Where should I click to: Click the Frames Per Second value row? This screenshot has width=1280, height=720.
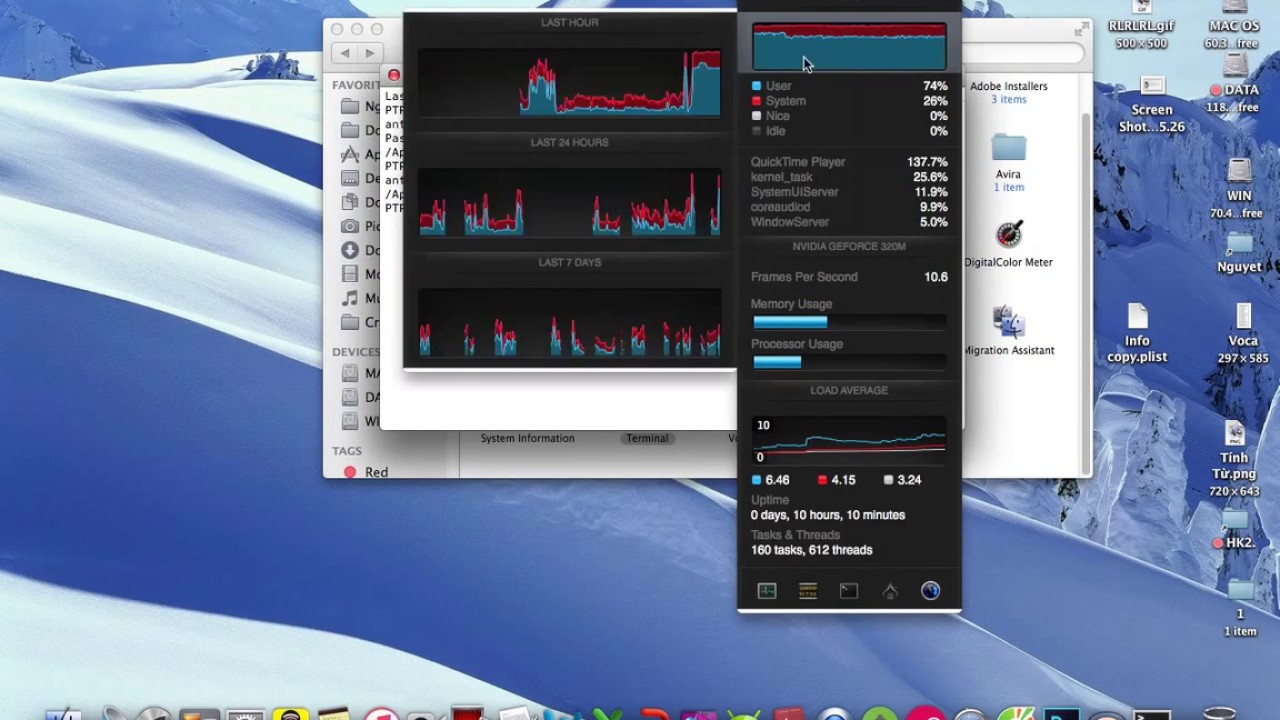(849, 277)
